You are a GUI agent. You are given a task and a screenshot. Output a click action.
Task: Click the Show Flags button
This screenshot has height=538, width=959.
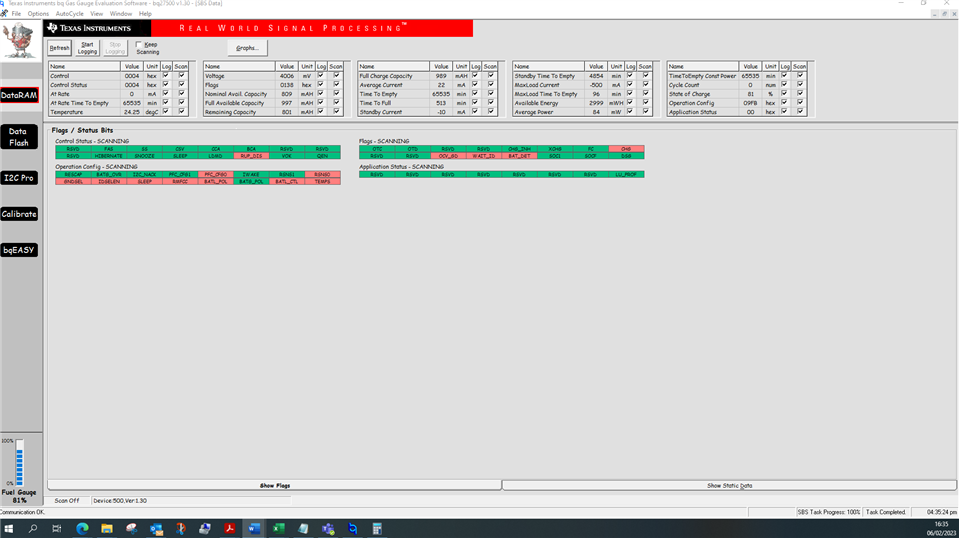275,485
